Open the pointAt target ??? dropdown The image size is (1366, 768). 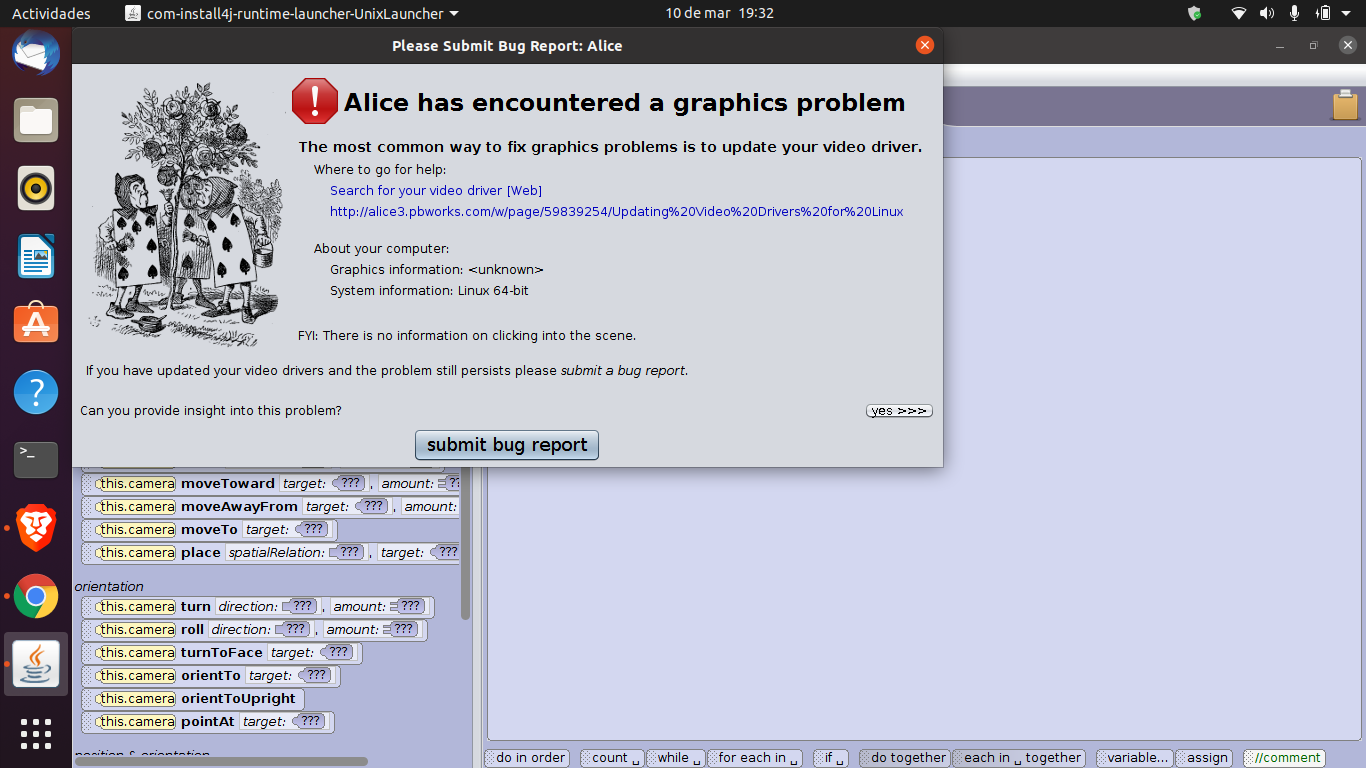click(x=310, y=721)
